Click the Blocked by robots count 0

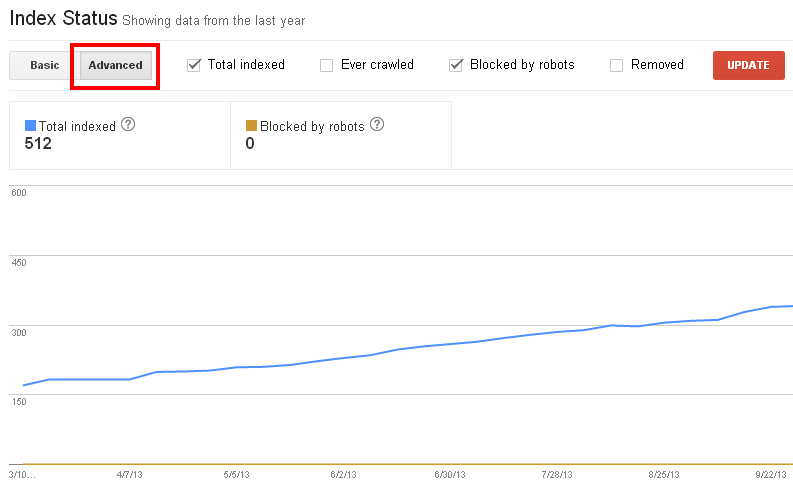click(250, 144)
